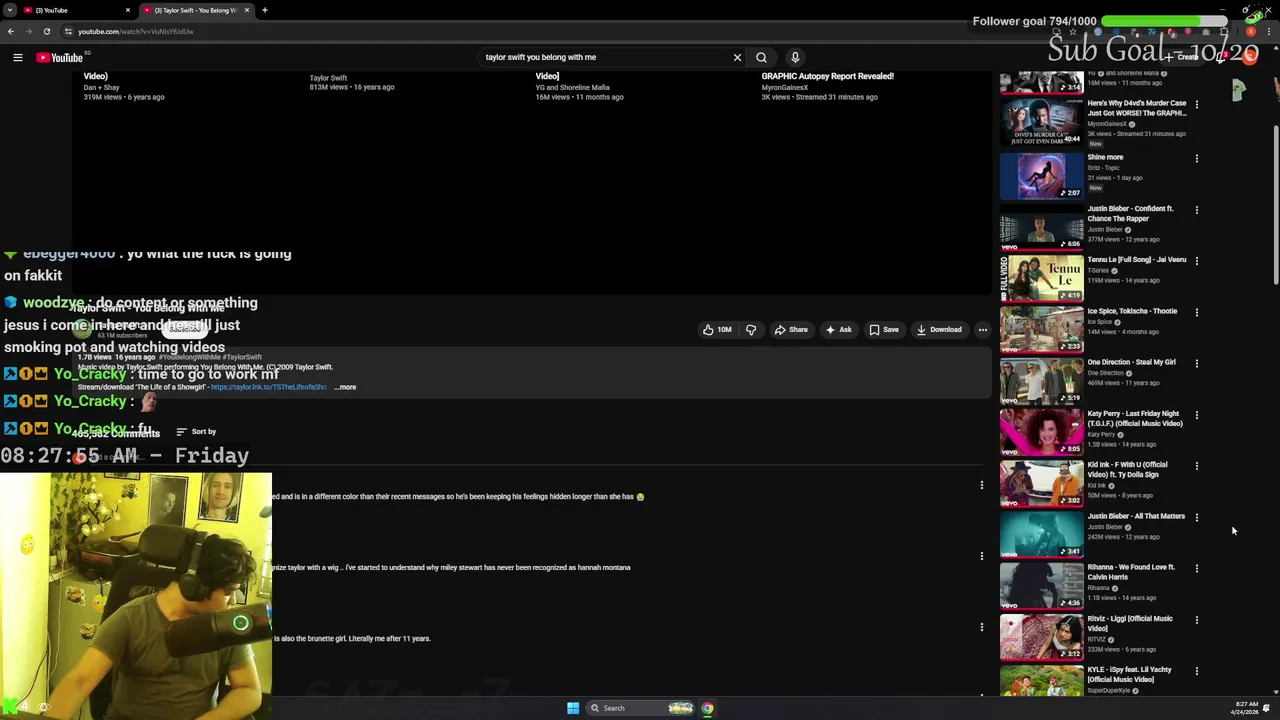The height and width of the screenshot is (720, 1280).
Task: Open Chrome from the taskbar
Action: [707, 708]
